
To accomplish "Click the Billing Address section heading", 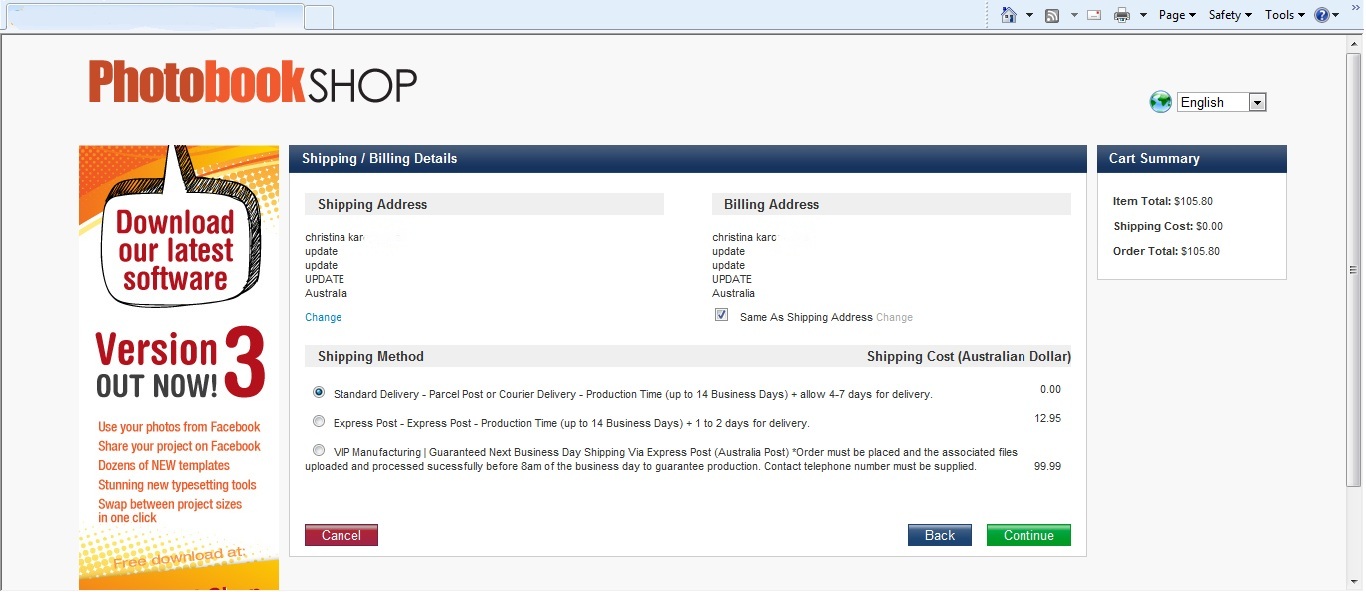I will click(771, 204).
